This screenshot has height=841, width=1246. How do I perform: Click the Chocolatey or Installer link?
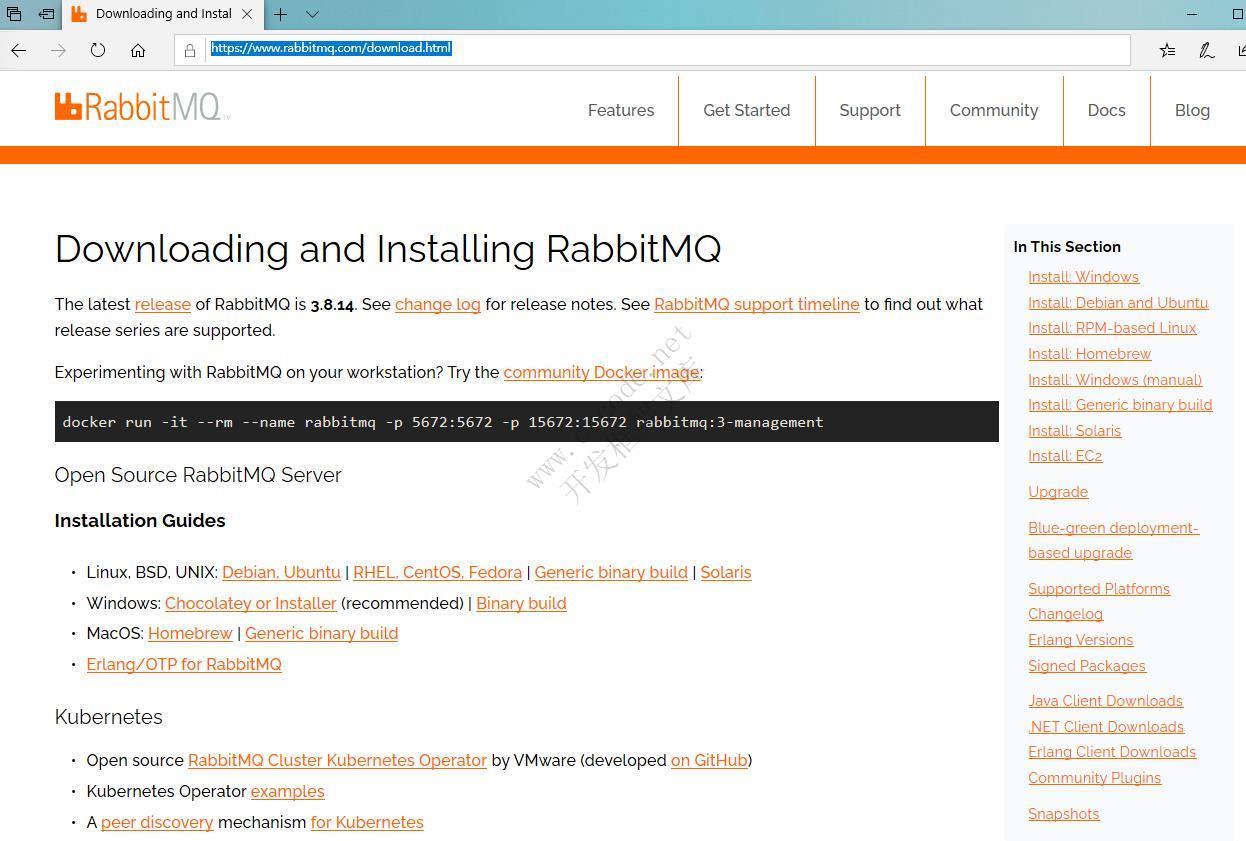click(250, 603)
